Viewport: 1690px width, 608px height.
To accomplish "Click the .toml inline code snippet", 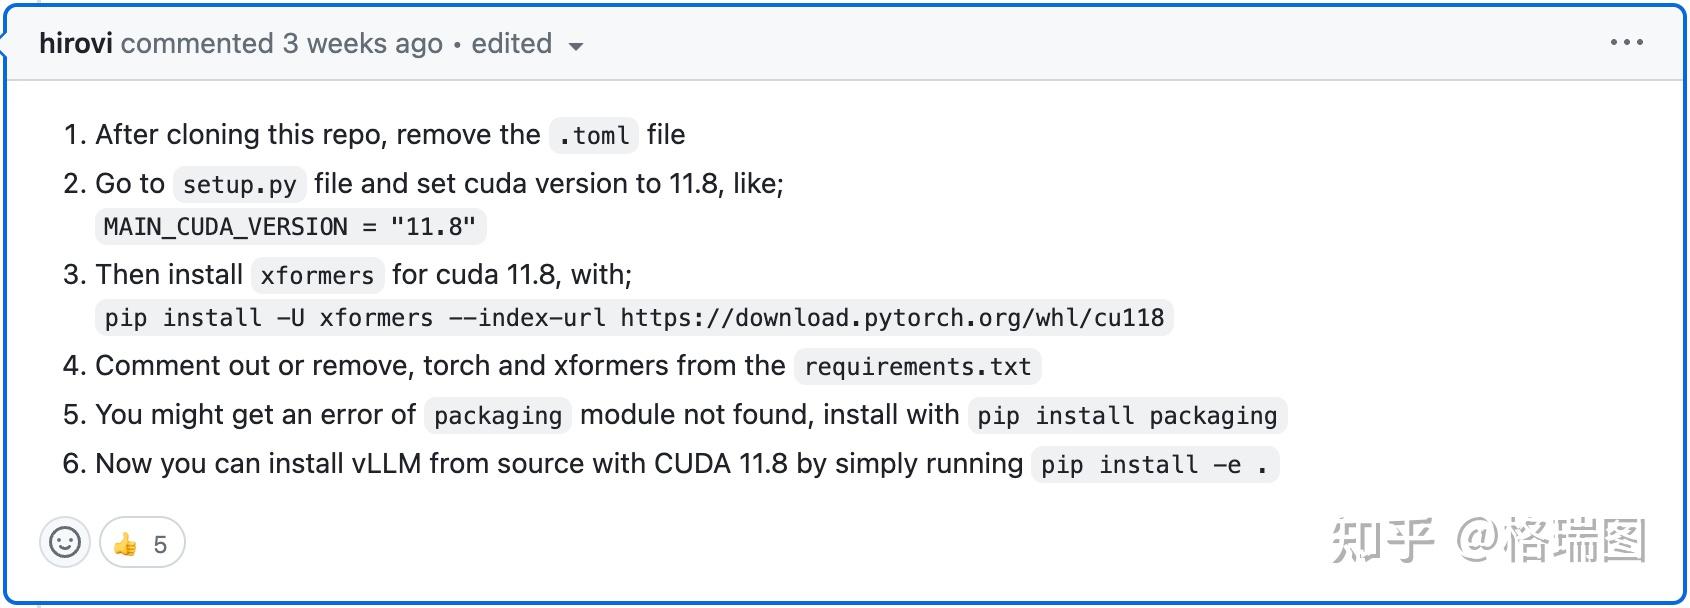I will point(593,136).
